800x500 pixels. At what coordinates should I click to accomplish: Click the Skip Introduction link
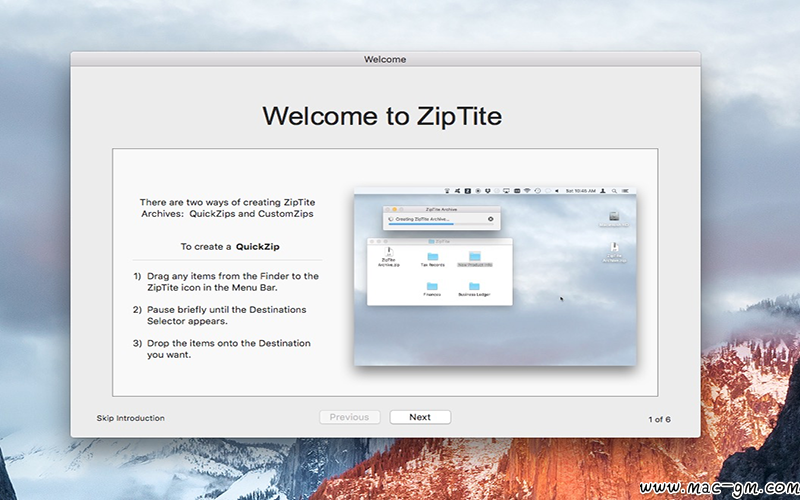click(131, 418)
